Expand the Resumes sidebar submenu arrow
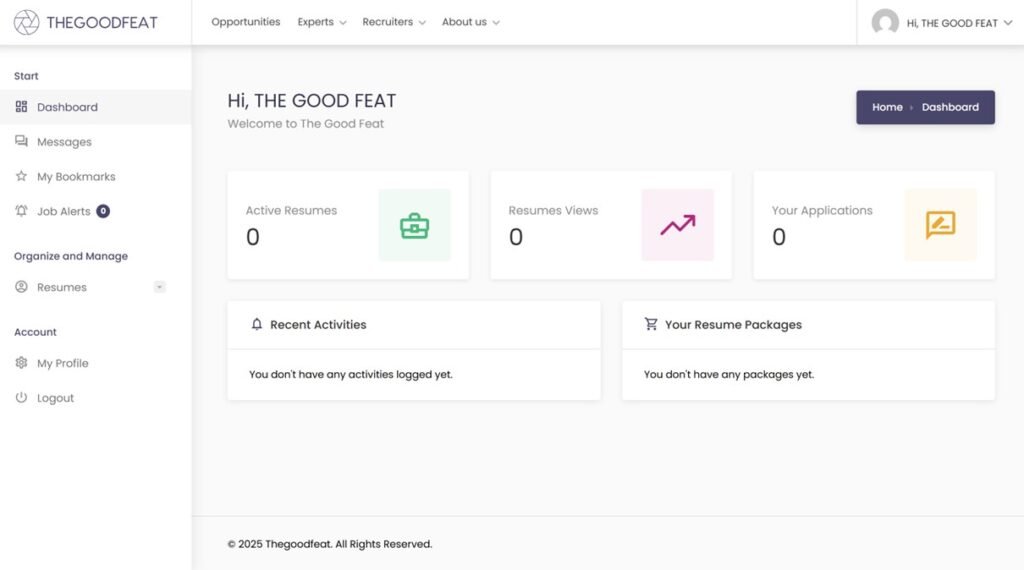 (159, 288)
